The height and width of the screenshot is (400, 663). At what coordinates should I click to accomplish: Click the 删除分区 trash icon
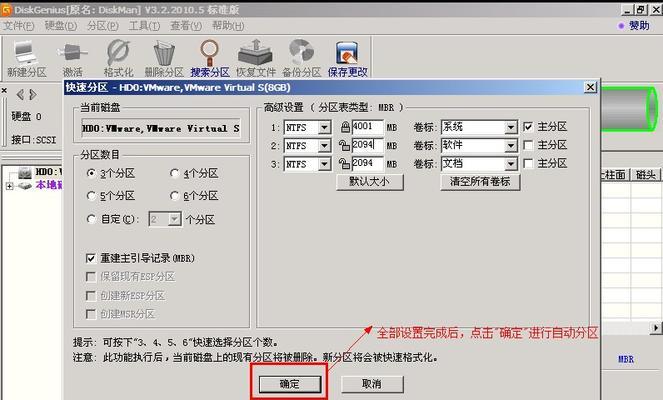click(164, 59)
